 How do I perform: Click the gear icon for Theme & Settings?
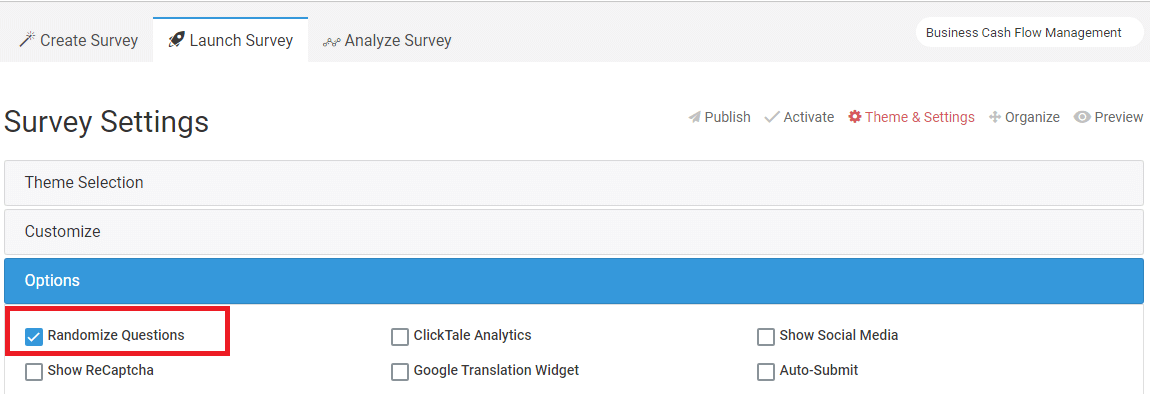click(x=854, y=117)
